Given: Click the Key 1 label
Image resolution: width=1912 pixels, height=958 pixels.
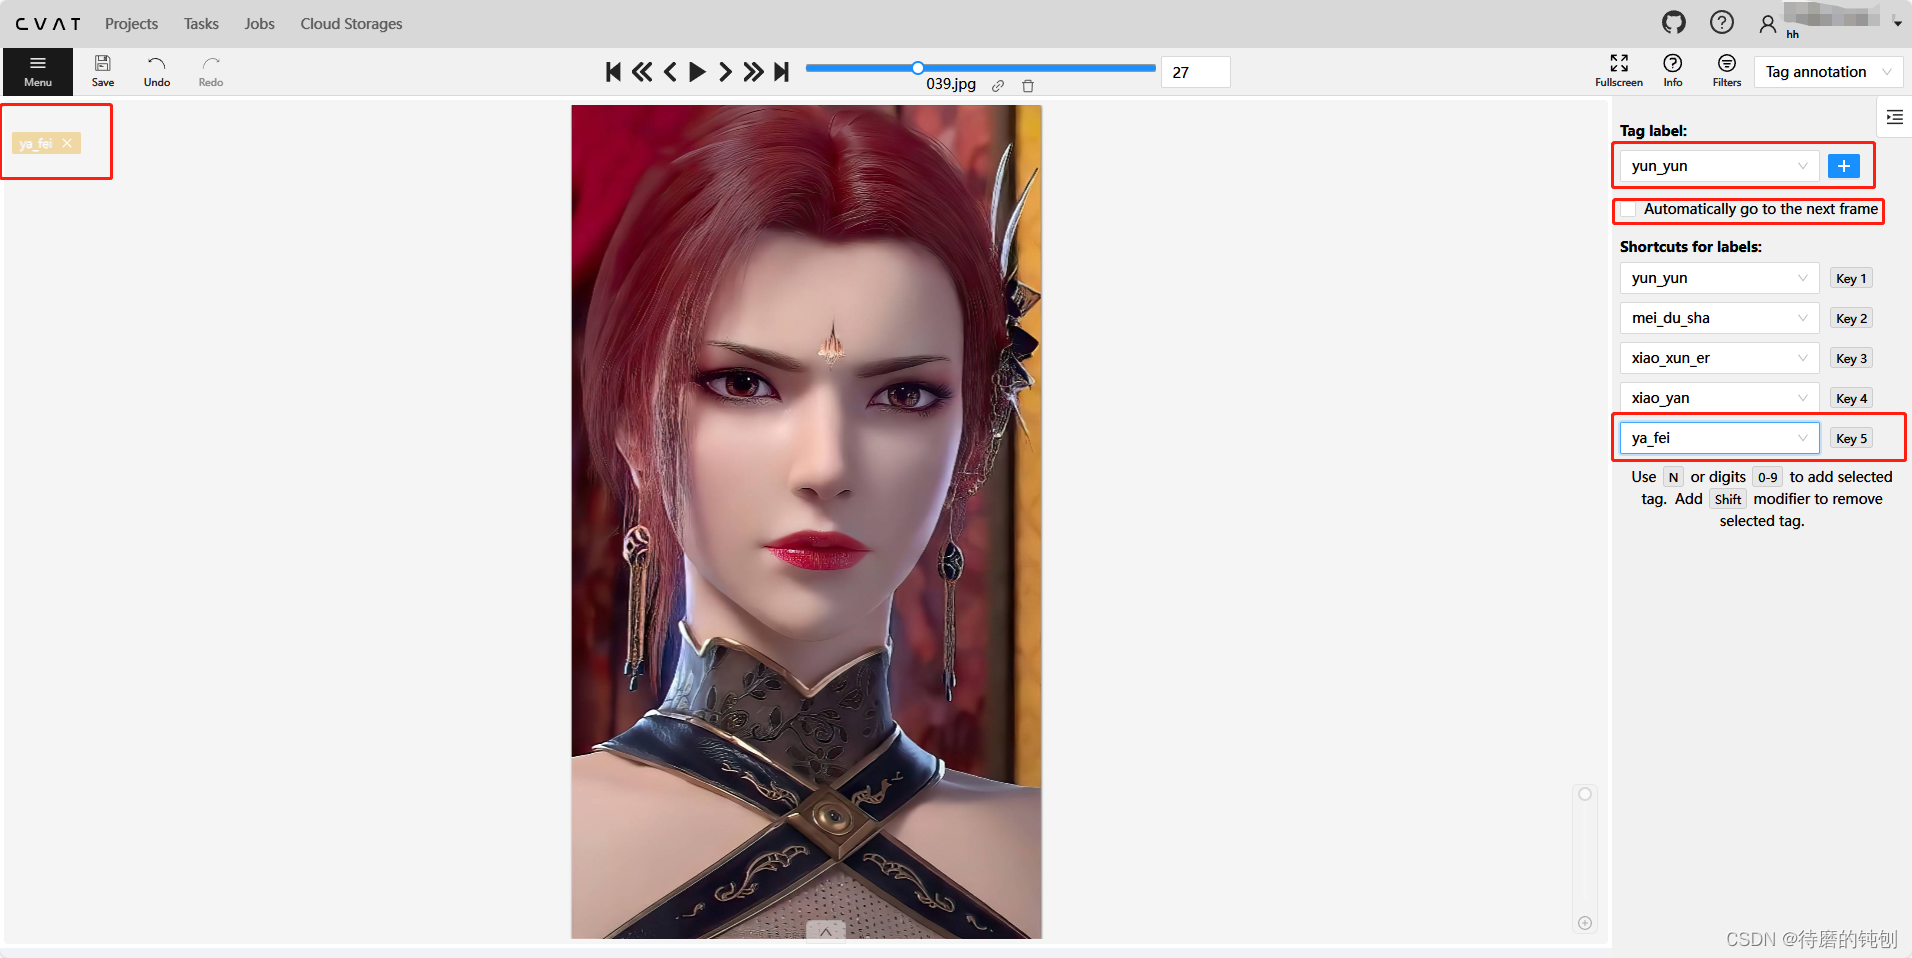Looking at the screenshot, I should click(x=1851, y=279).
